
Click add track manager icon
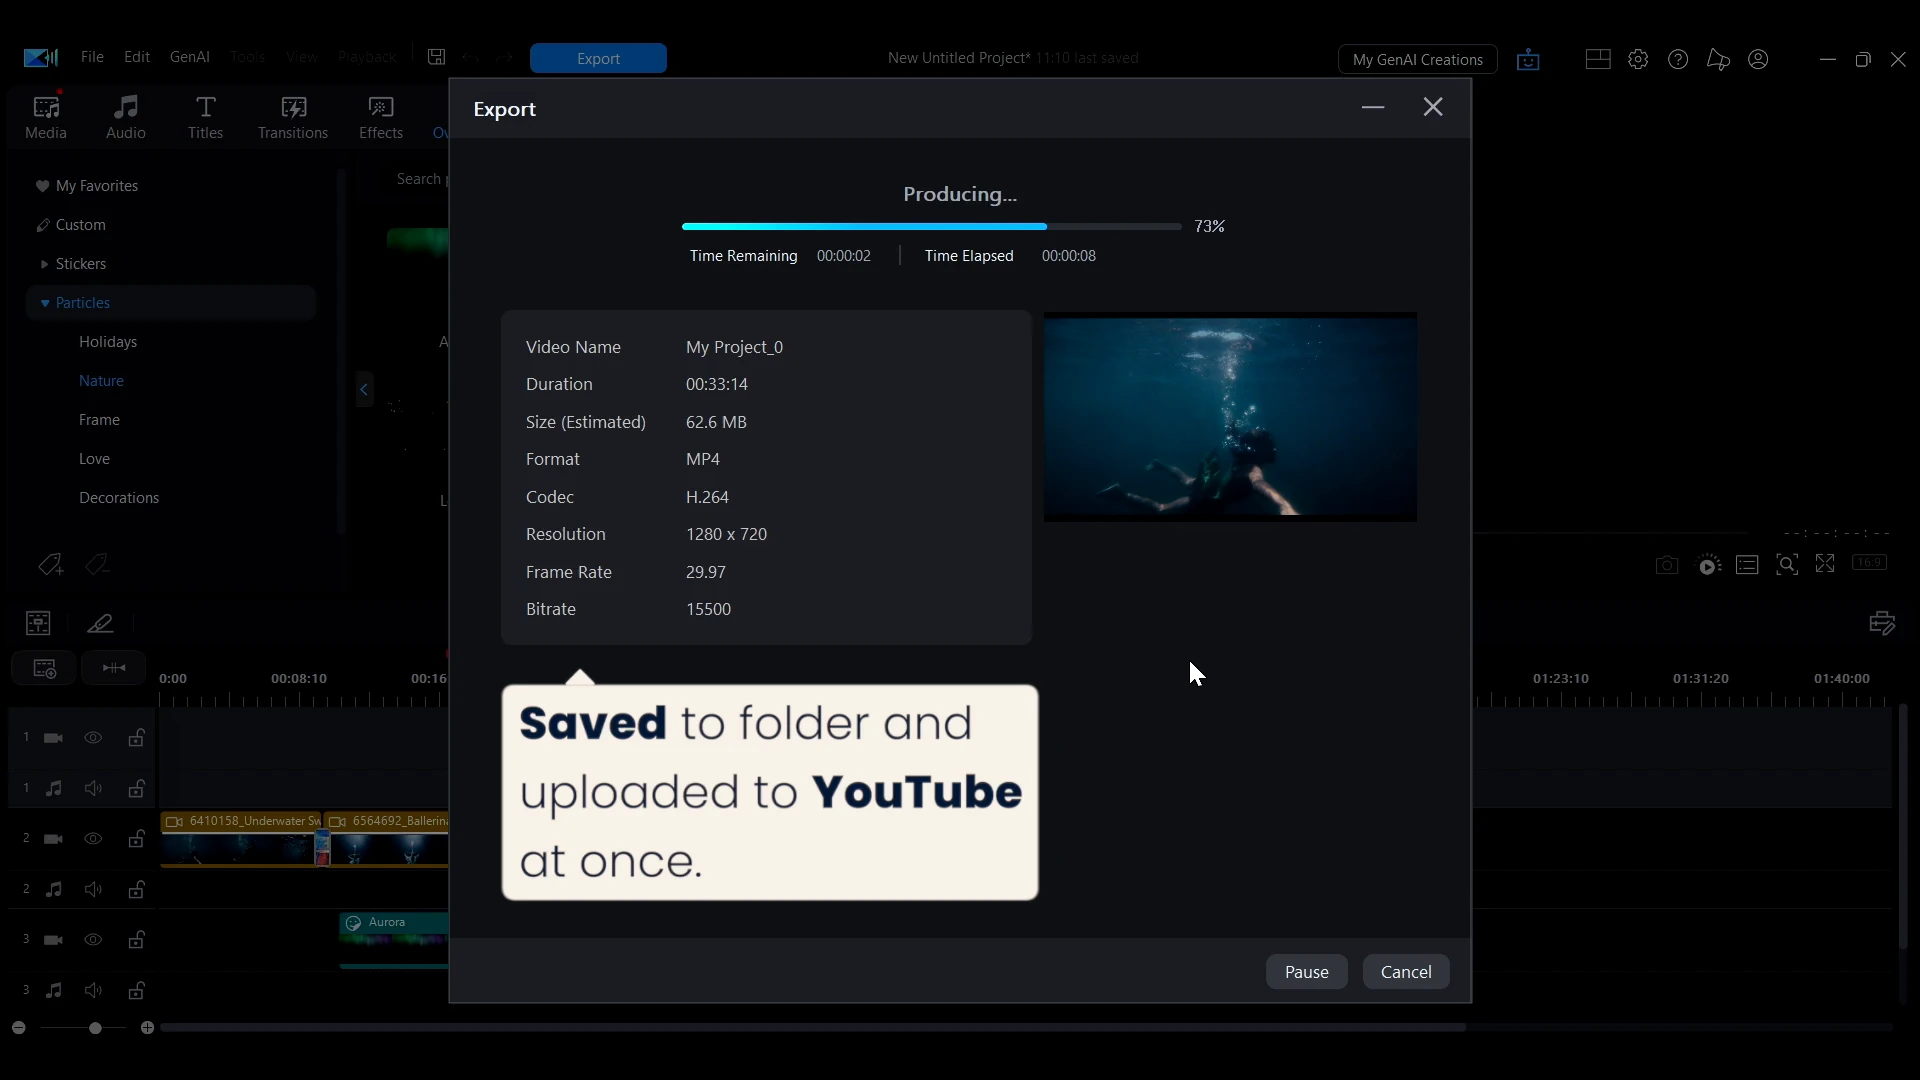point(44,668)
